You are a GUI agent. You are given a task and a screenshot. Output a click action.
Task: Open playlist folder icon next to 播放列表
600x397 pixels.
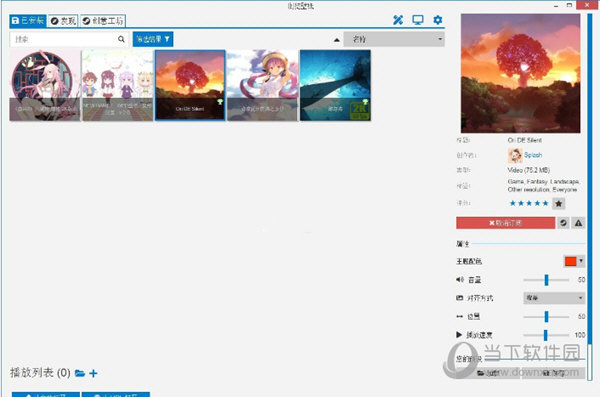point(80,373)
